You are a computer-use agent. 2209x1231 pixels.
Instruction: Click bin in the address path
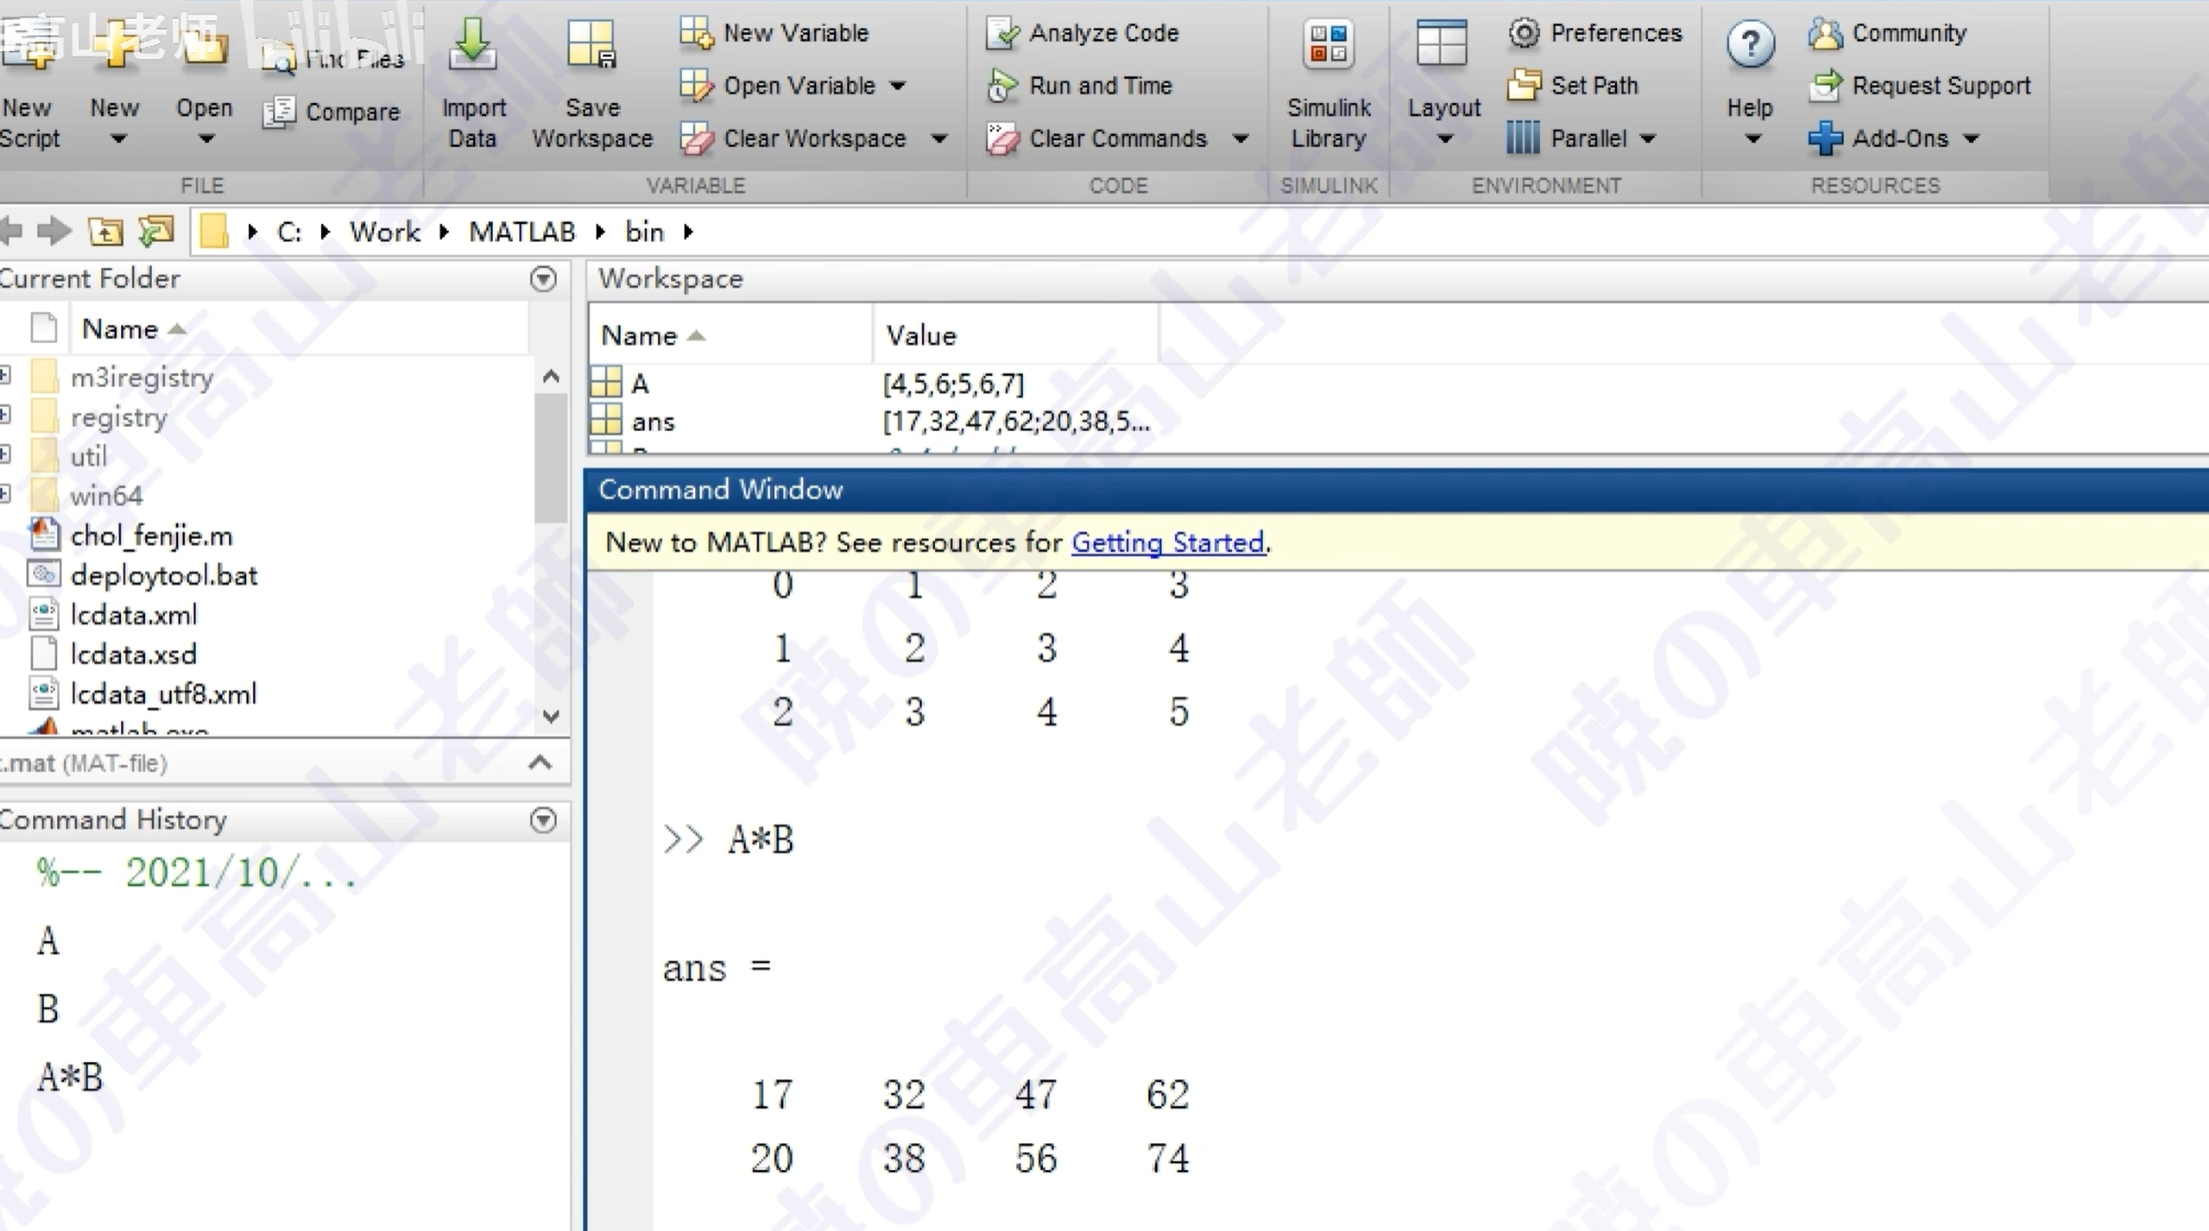coord(644,232)
